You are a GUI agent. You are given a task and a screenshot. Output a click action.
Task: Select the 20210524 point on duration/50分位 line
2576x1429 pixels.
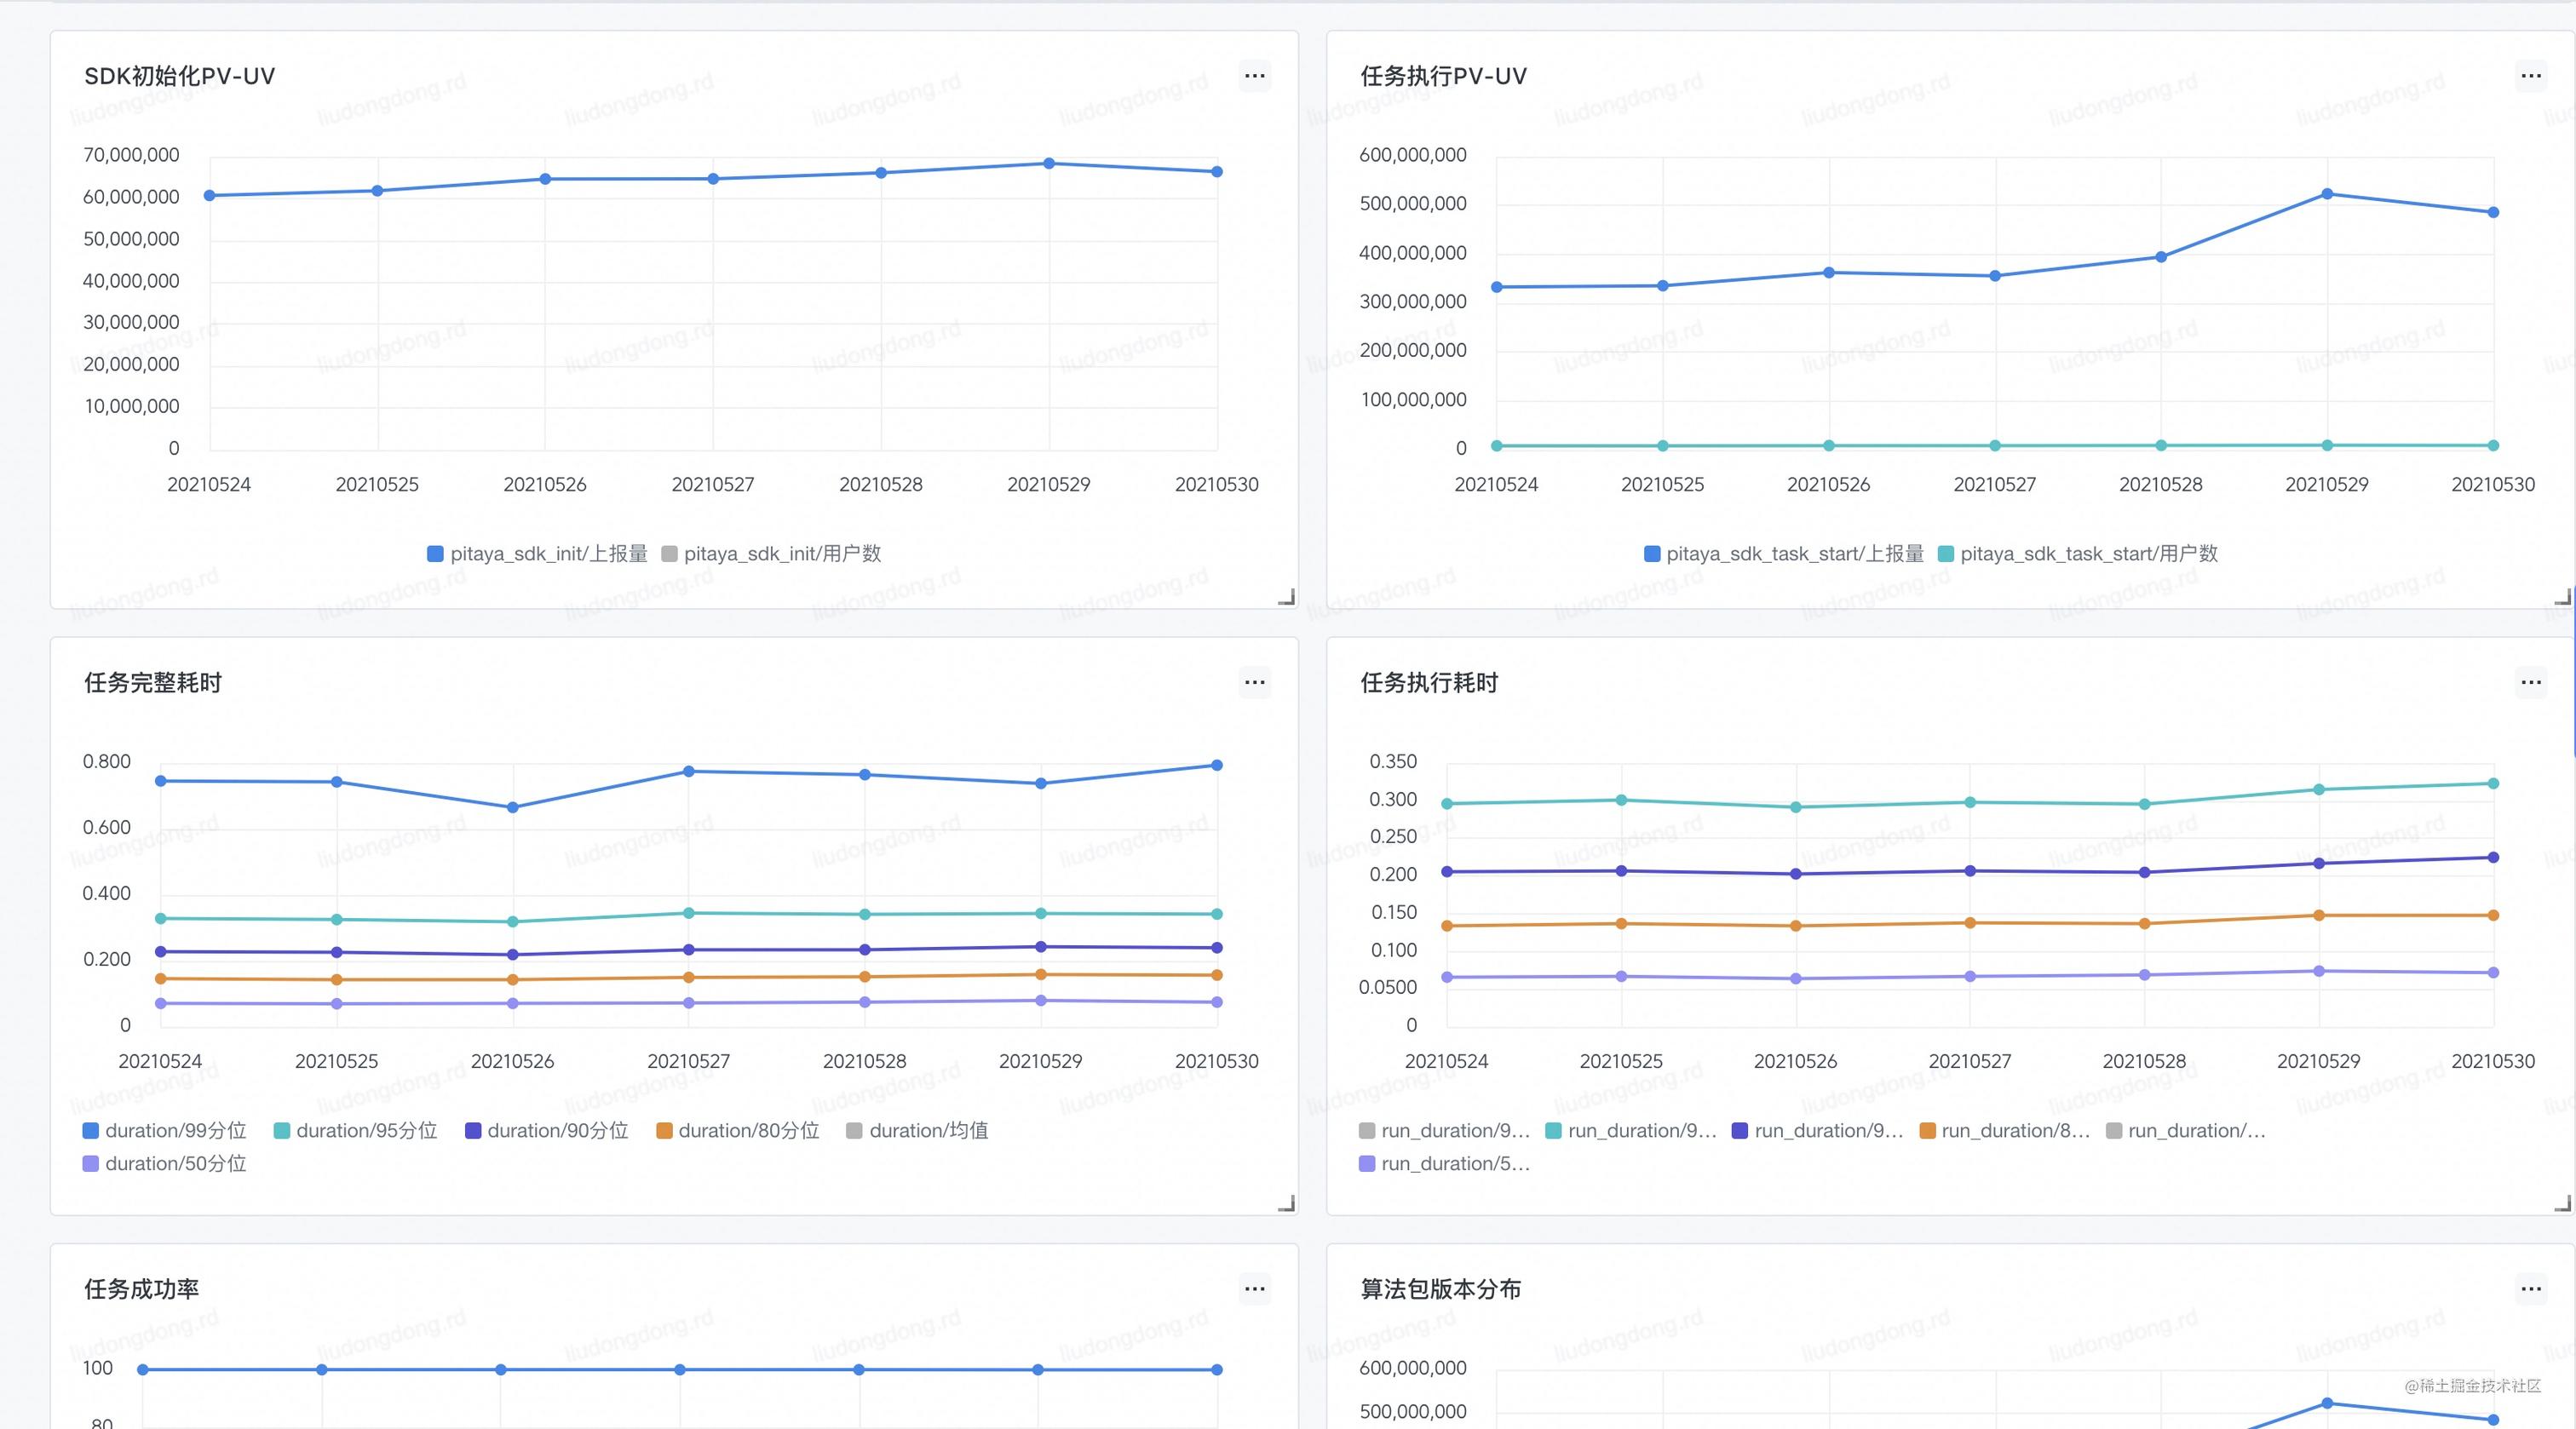[161, 1004]
